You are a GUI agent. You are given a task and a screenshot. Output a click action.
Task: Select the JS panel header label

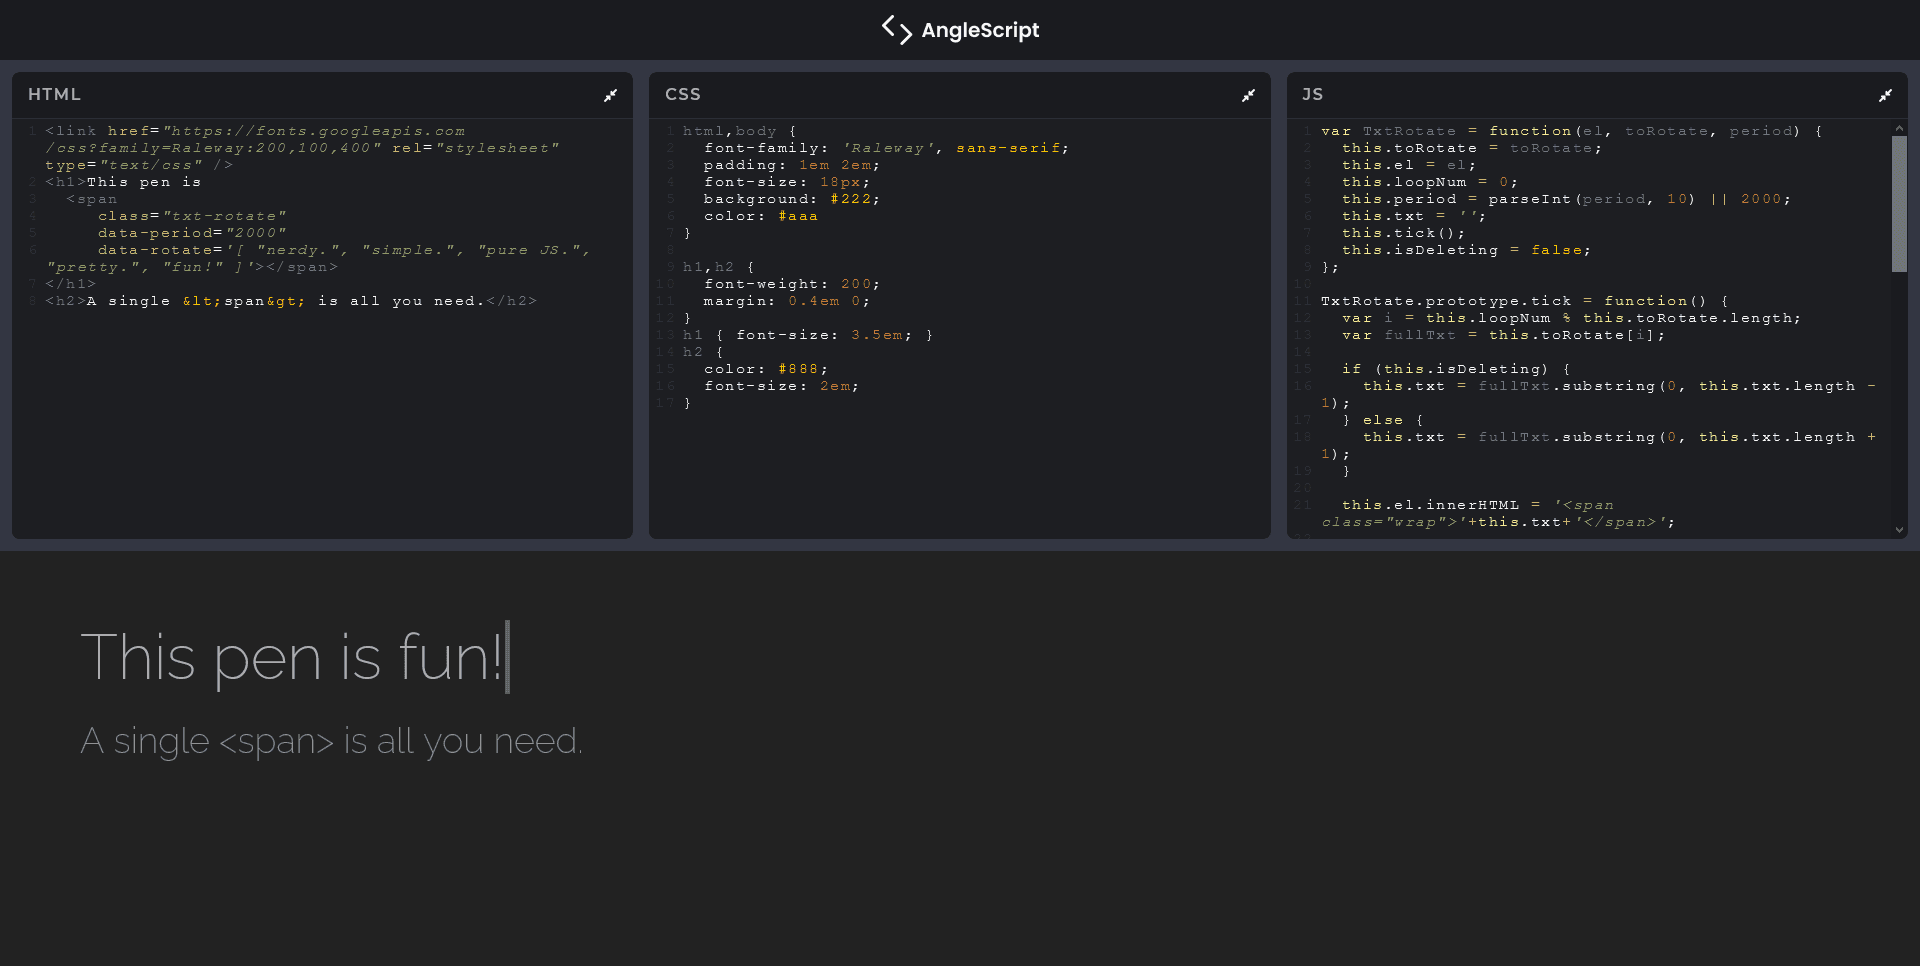pyautogui.click(x=1312, y=94)
